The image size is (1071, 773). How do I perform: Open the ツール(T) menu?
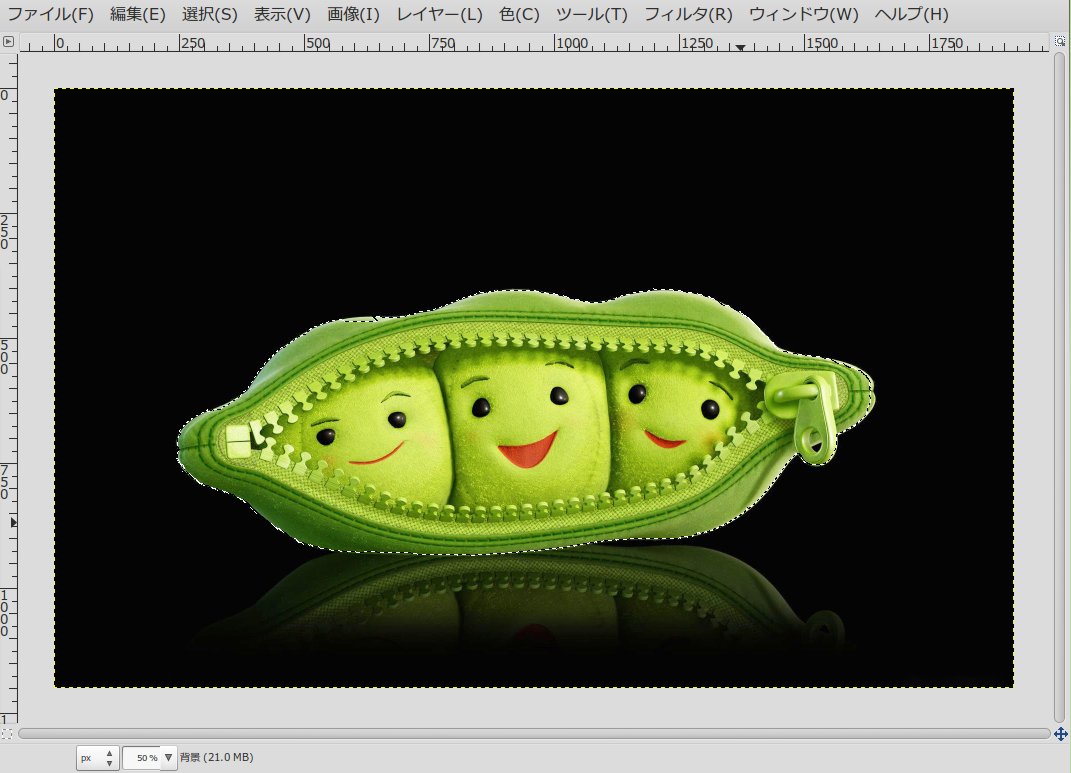[592, 14]
